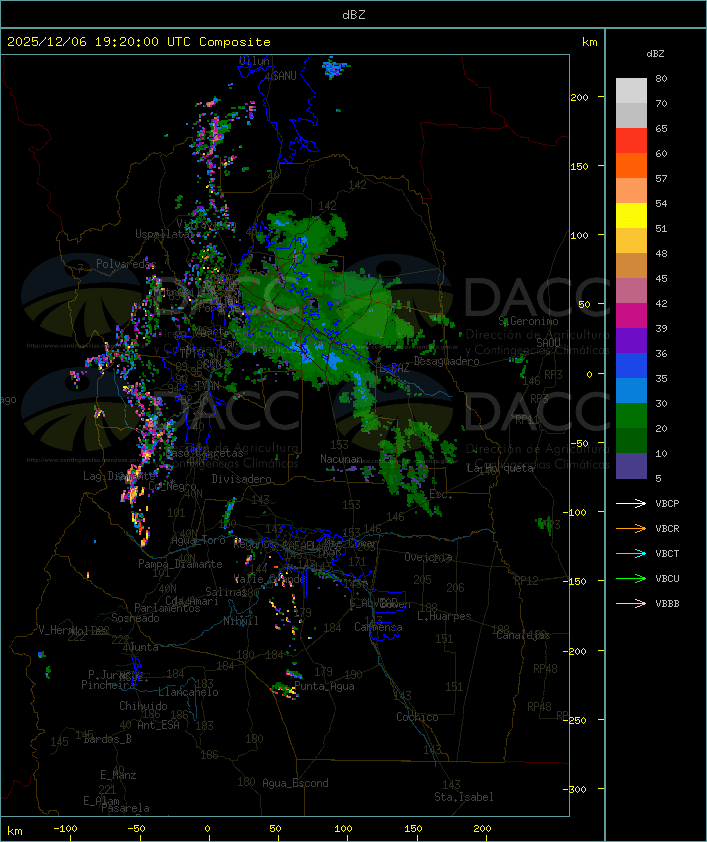The image size is (707, 842).
Task: Click the white VBCP arrow in the legend
Action: tap(631, 503)
